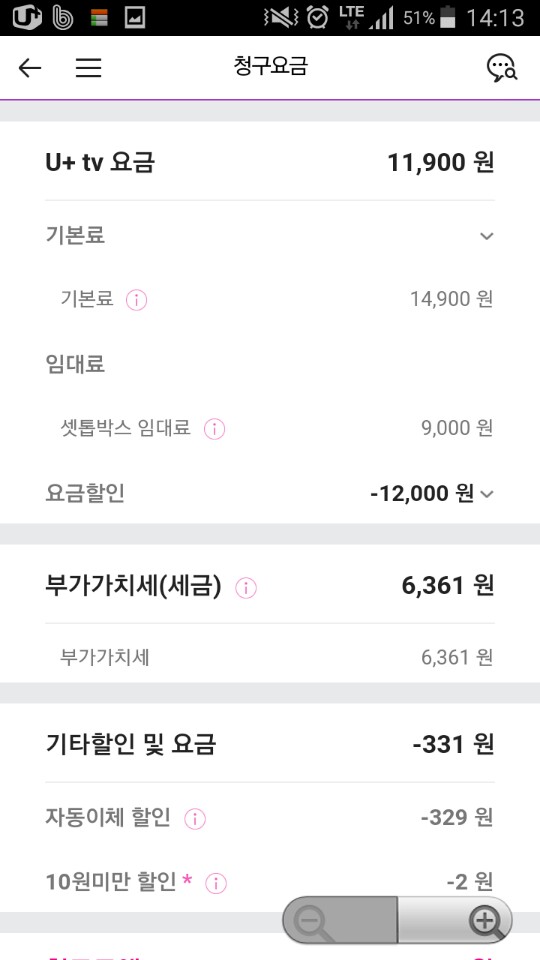Viewport: 540px width, 960px height.
Task: Tap info icon next to 기본료
Action: (x=137, y=300)
